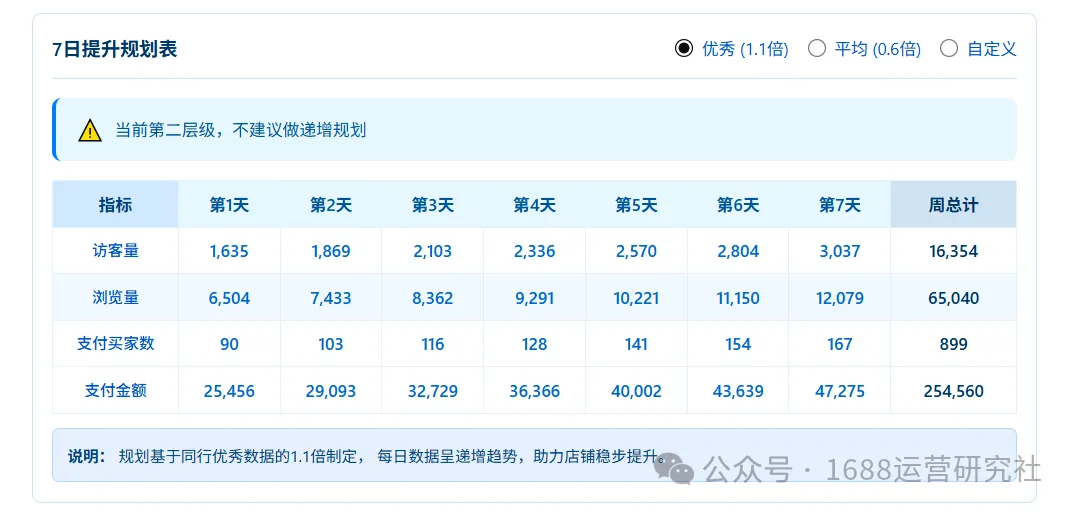Click visitor count cell 2,336
The image size is (1075, 512).
534,252
